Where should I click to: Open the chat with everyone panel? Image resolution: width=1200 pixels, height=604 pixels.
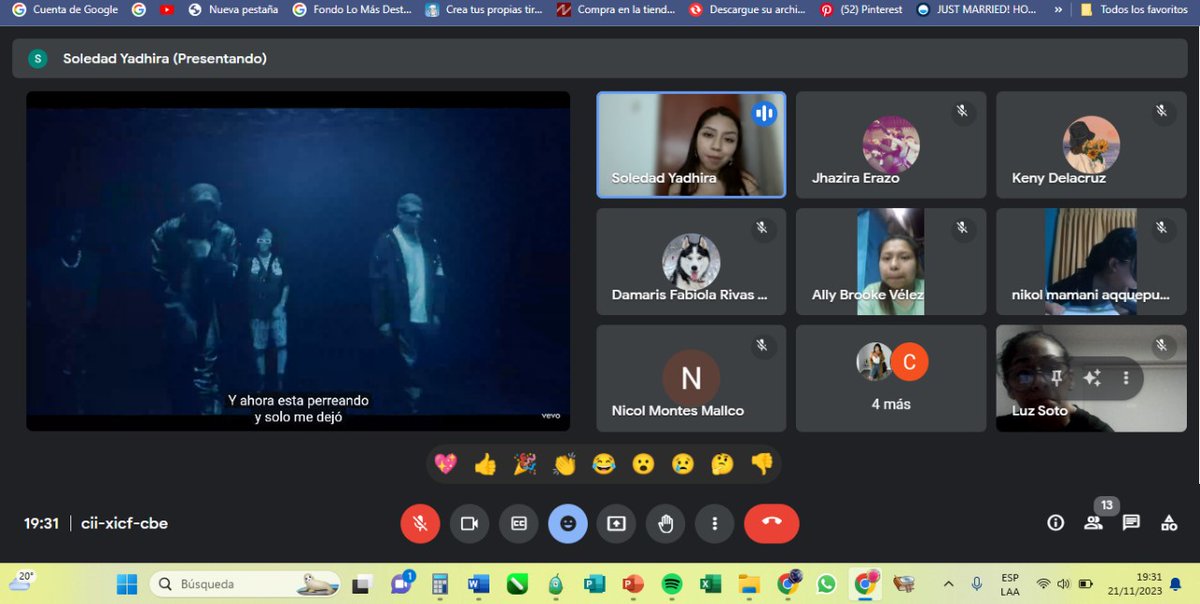click(1131, 522)
